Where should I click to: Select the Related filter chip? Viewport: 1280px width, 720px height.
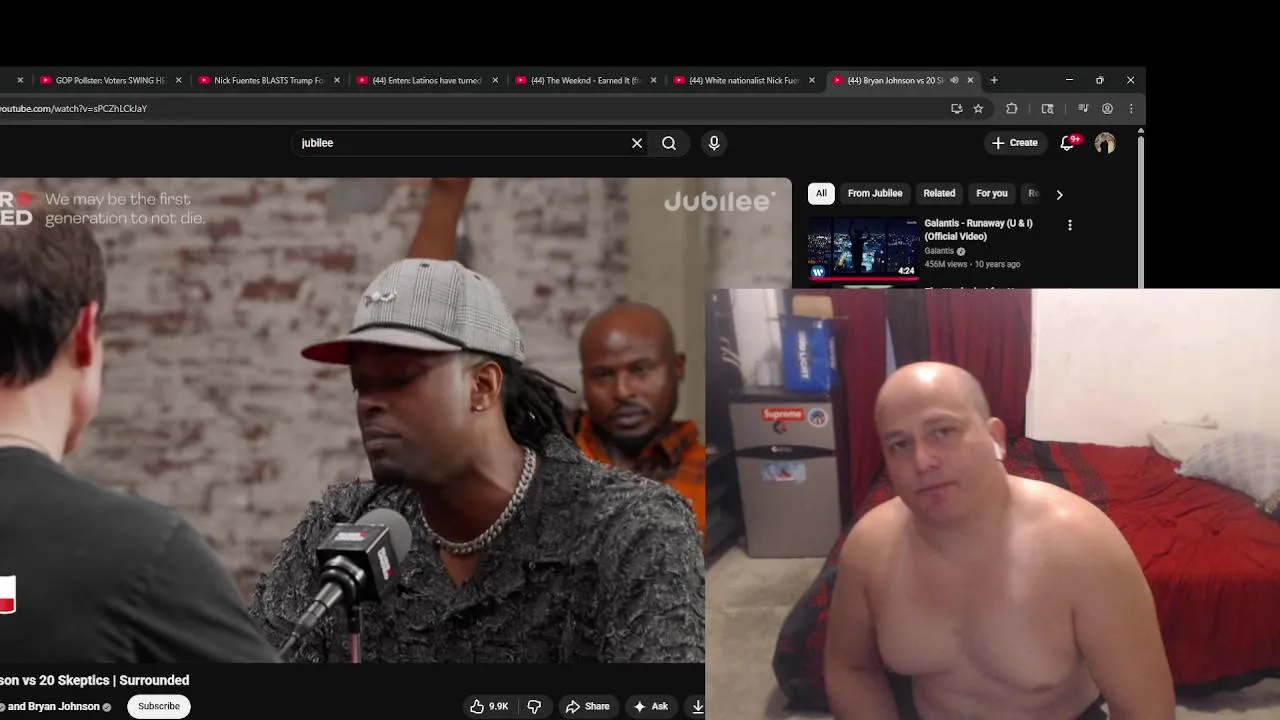[939, 193]
